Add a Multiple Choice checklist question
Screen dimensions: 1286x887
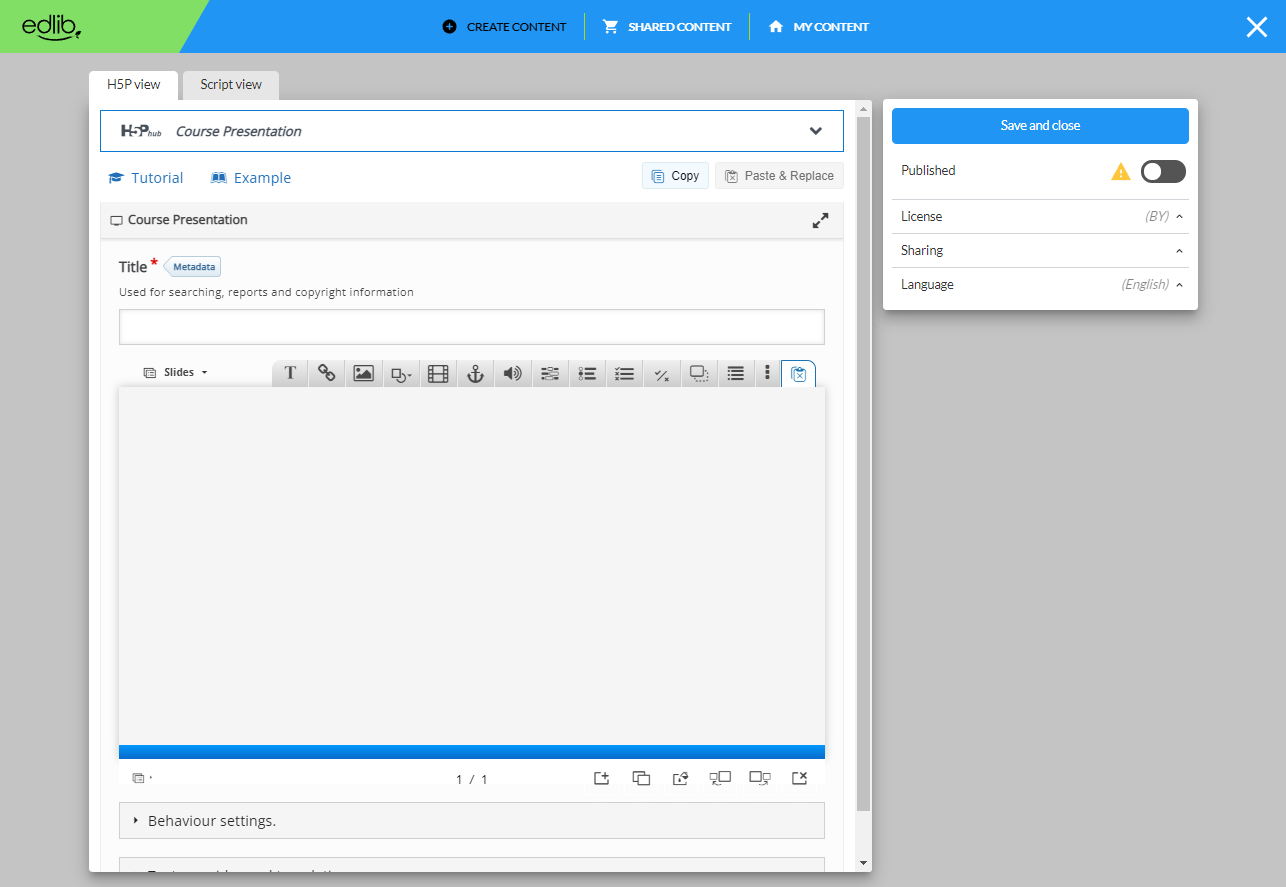click(x=624, y=373)
